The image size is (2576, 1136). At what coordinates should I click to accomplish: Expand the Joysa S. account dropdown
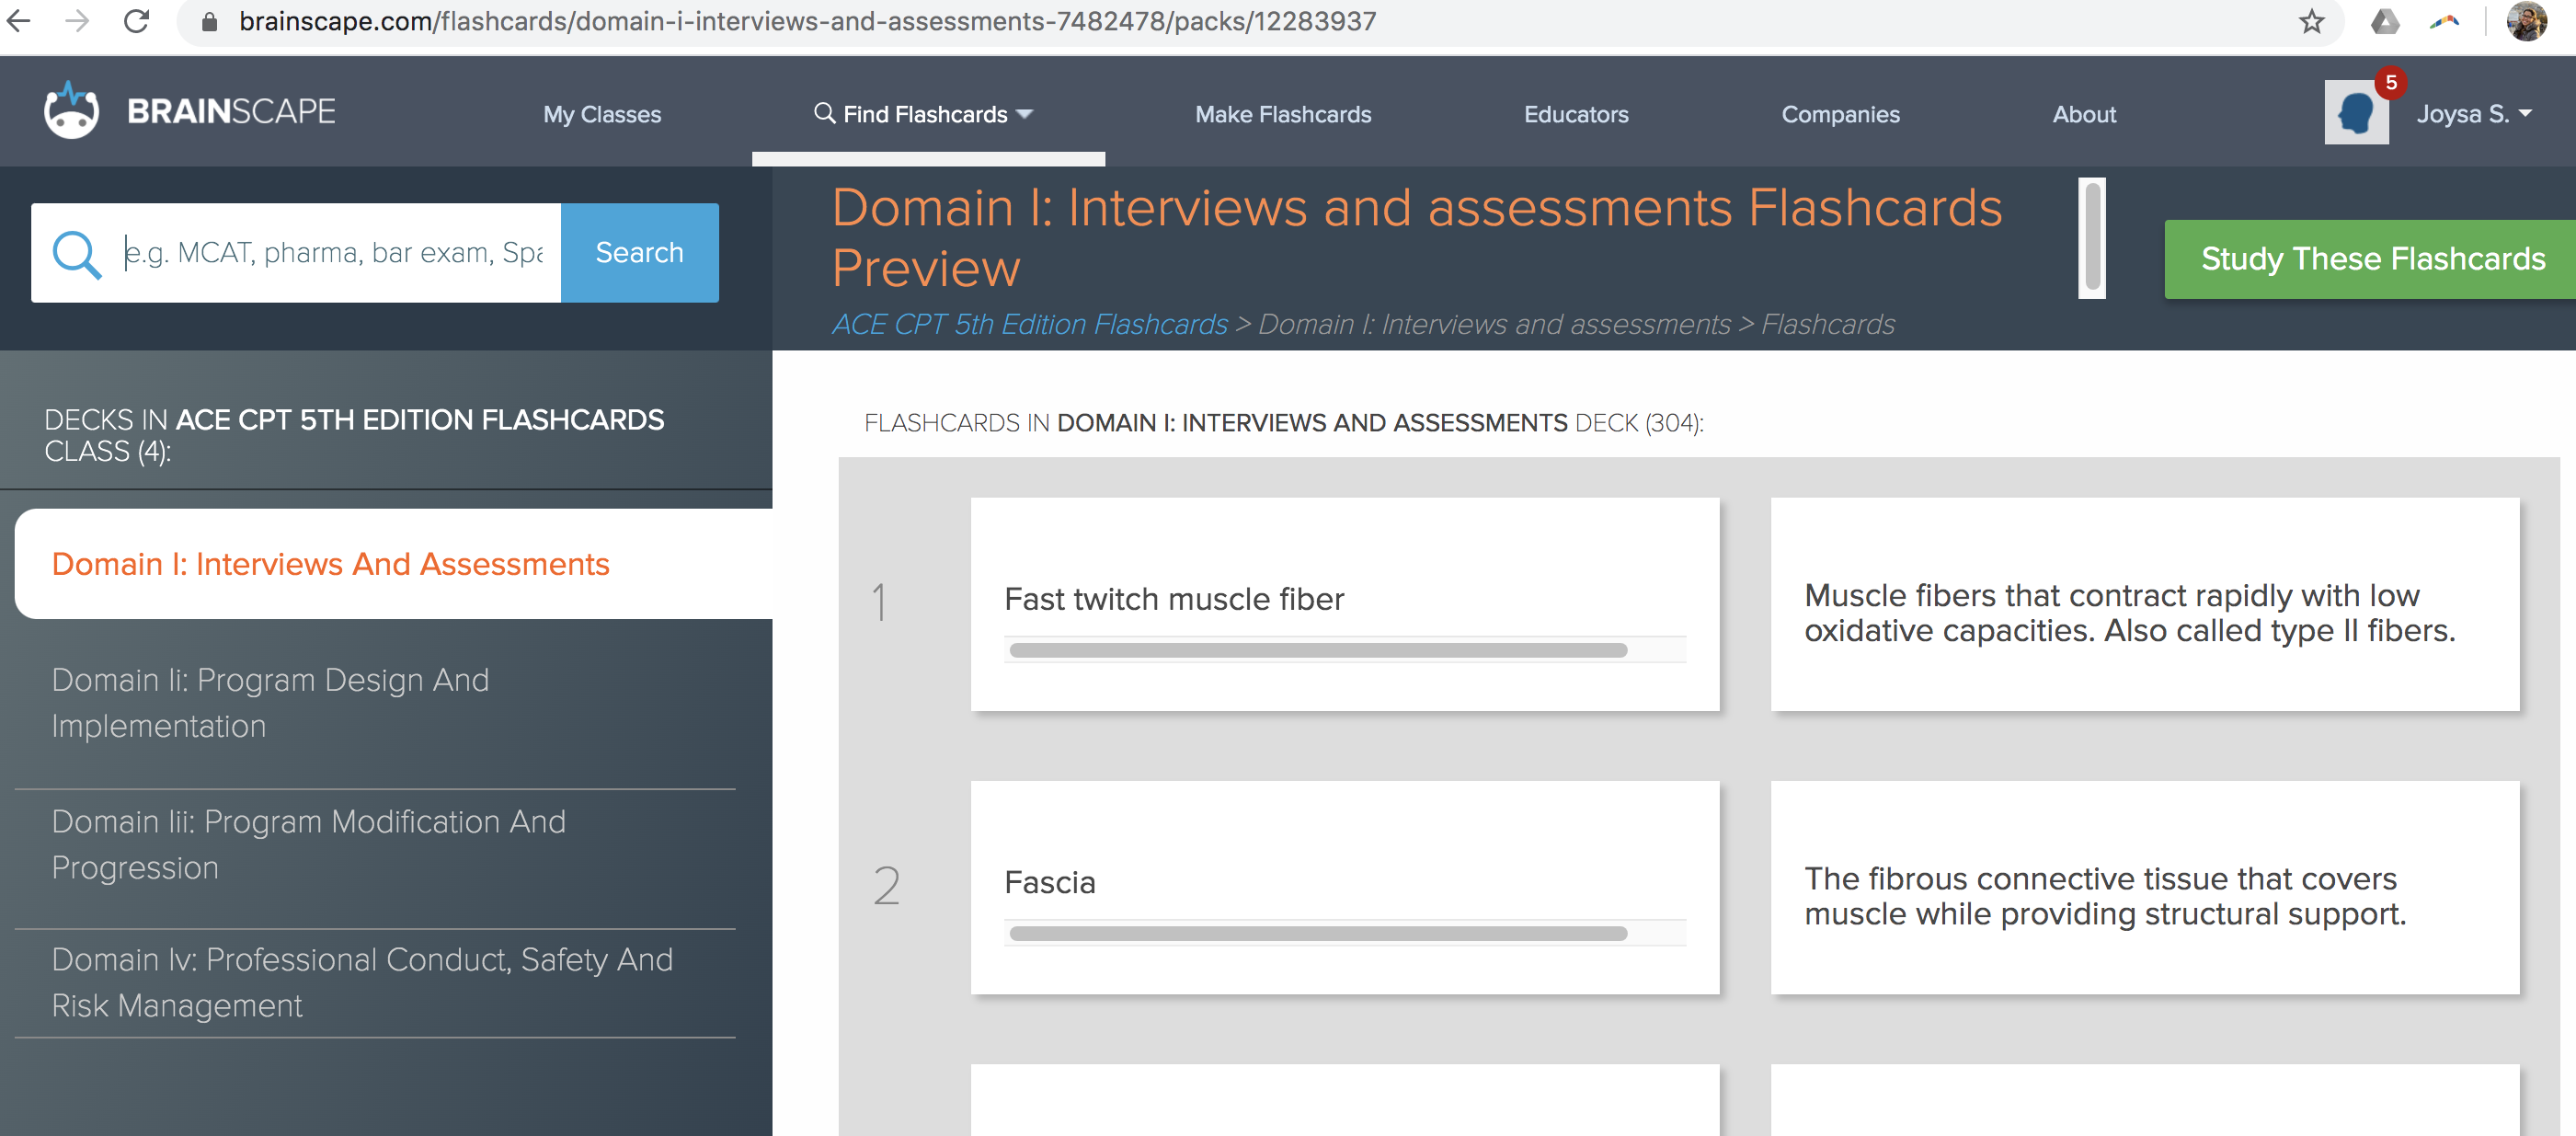tap(2474, 114)
